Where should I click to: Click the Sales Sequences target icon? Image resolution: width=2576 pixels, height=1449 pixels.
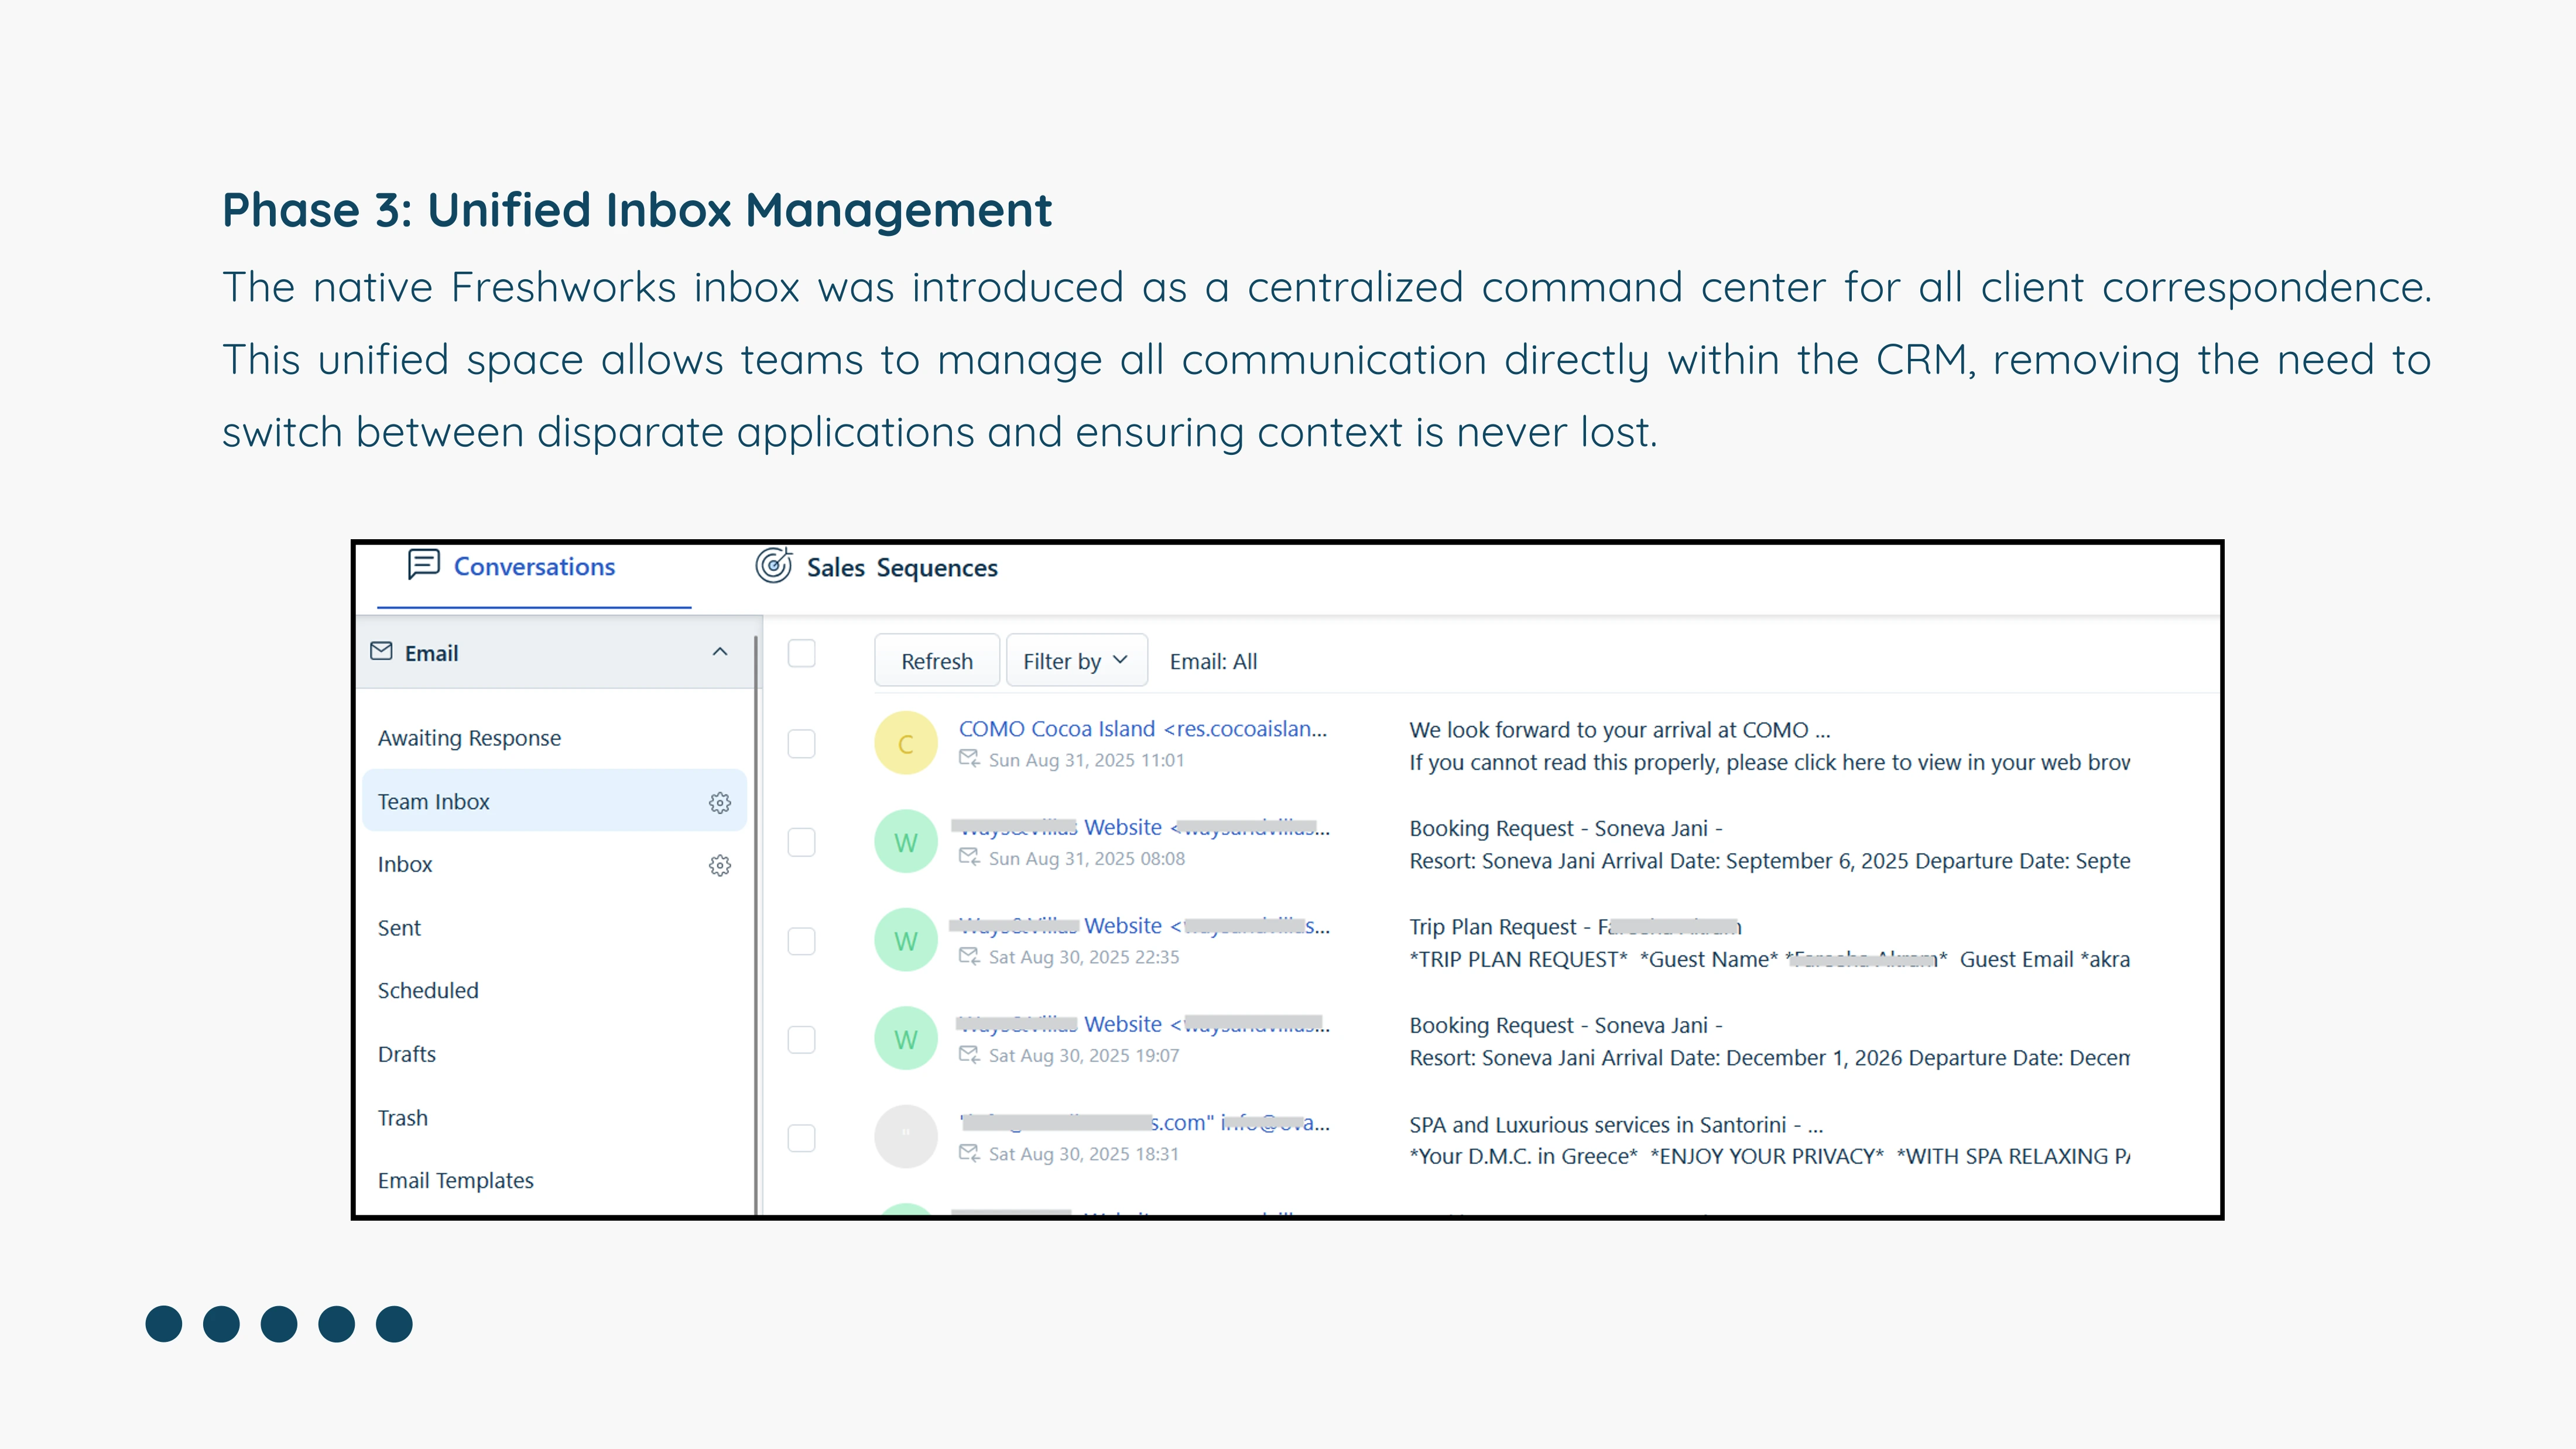coord(773,566)
